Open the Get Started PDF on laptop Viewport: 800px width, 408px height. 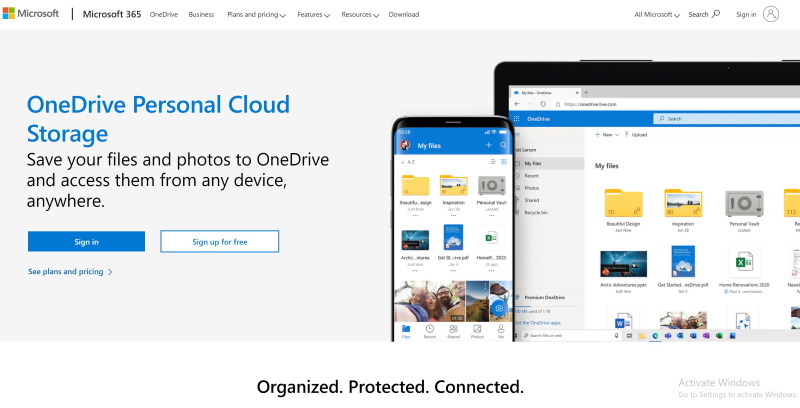(683, 262)
